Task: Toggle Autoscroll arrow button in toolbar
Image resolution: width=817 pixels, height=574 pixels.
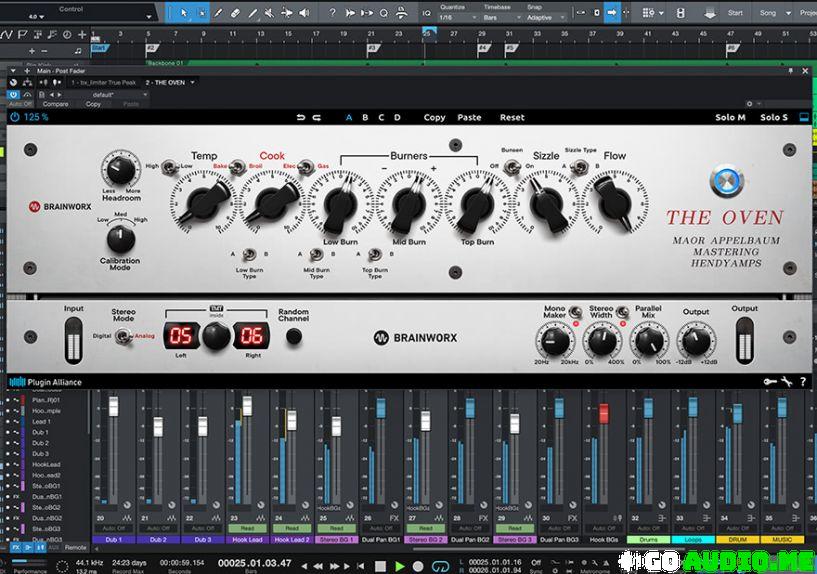Action: tap(612, 13)
